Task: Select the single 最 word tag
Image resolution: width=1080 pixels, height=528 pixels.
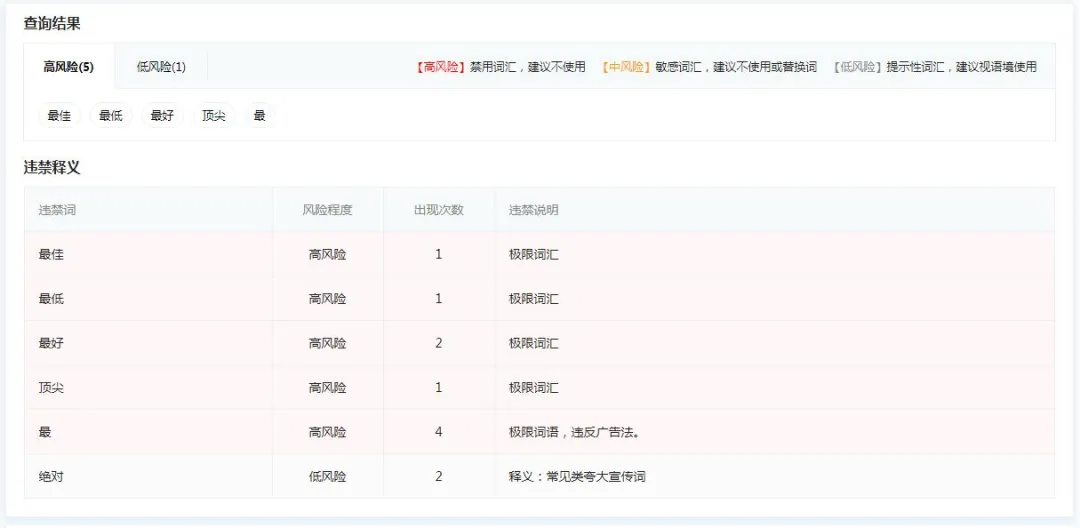Action: 260,116
